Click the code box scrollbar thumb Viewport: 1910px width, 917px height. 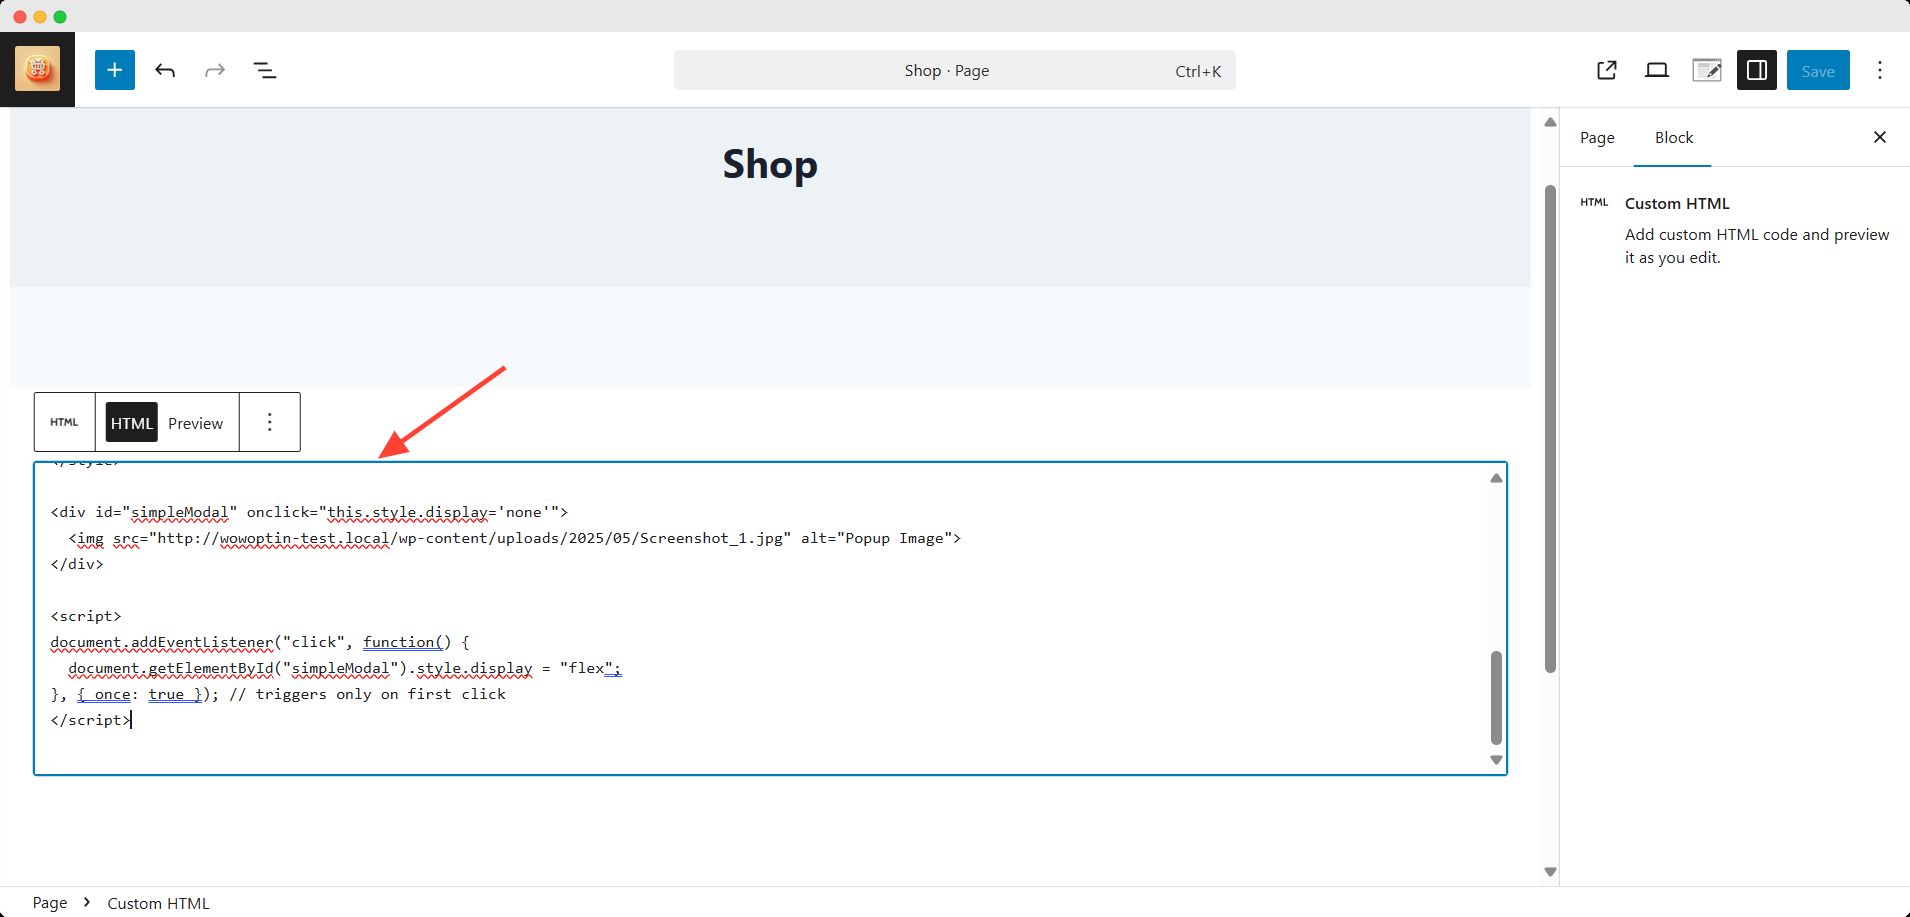(x=1496, y=698)
